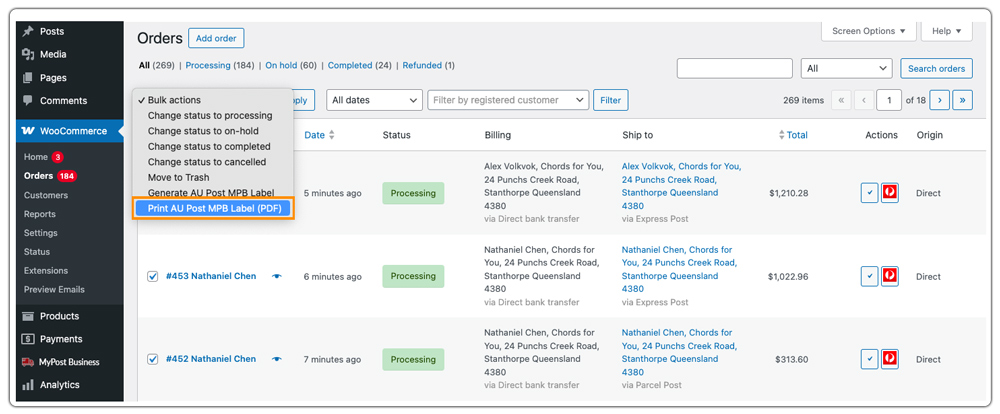Go to the next page of orders
The height and width of the screenshot is (414, 1000).
[939, 100]
